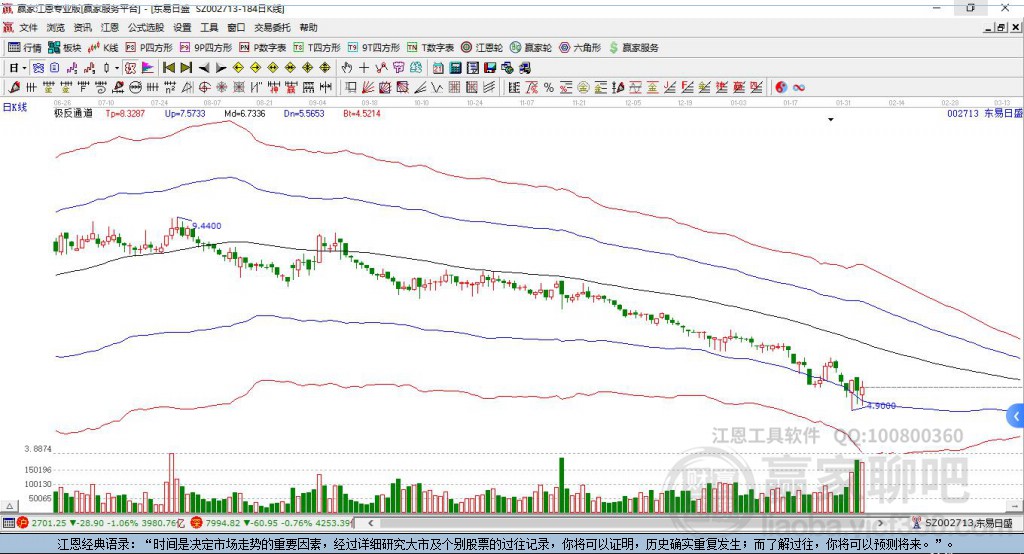1024x554 pixels.
Task: Open T四方形 tool
Action: coord(317,48)
